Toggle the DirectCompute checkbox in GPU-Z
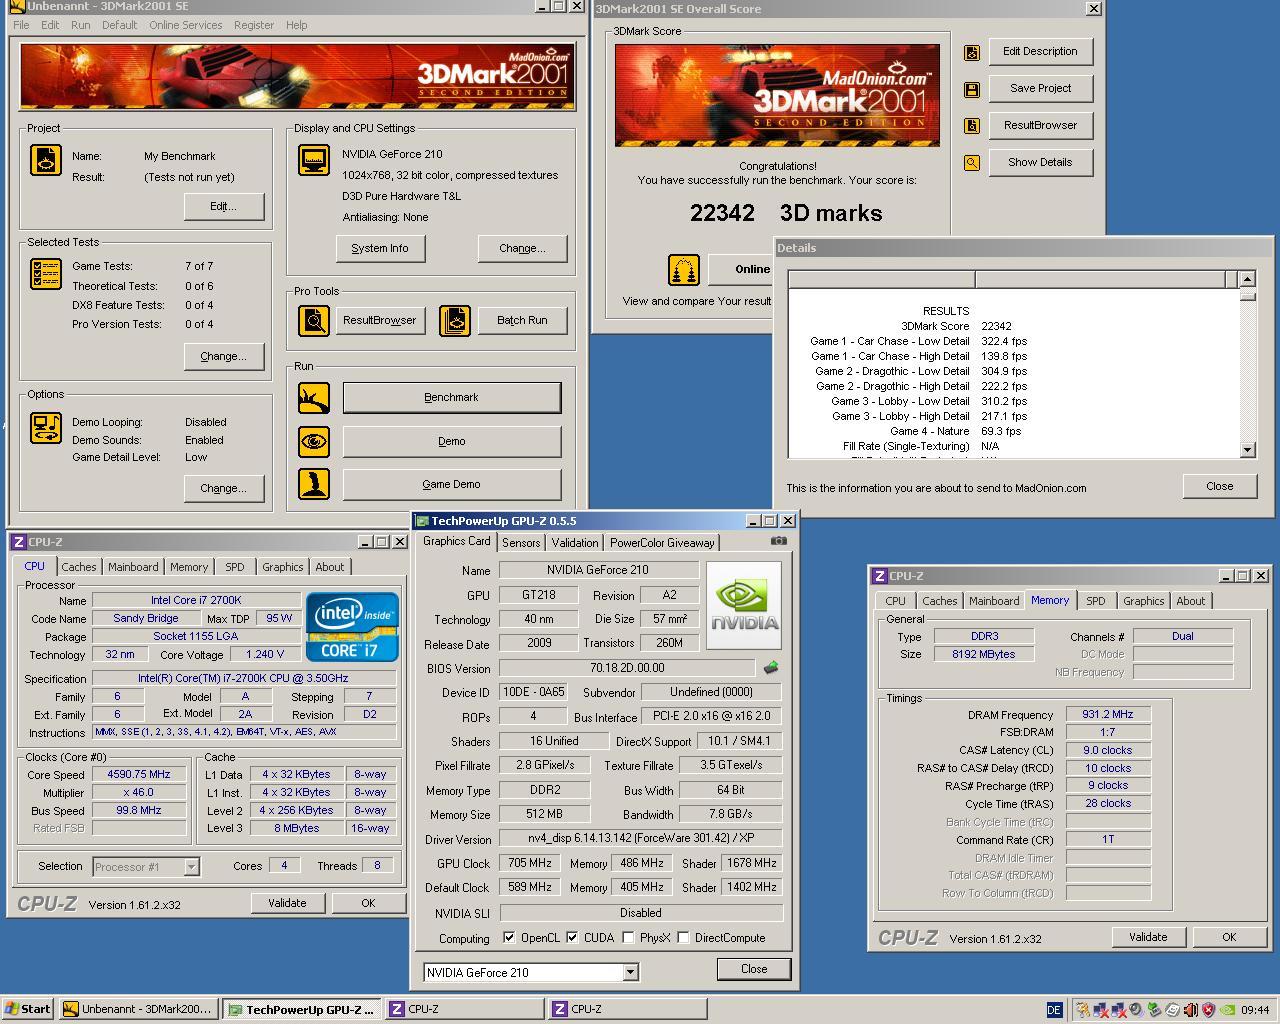Screen dimensions: 1280x1024 [x=683, y=938]
